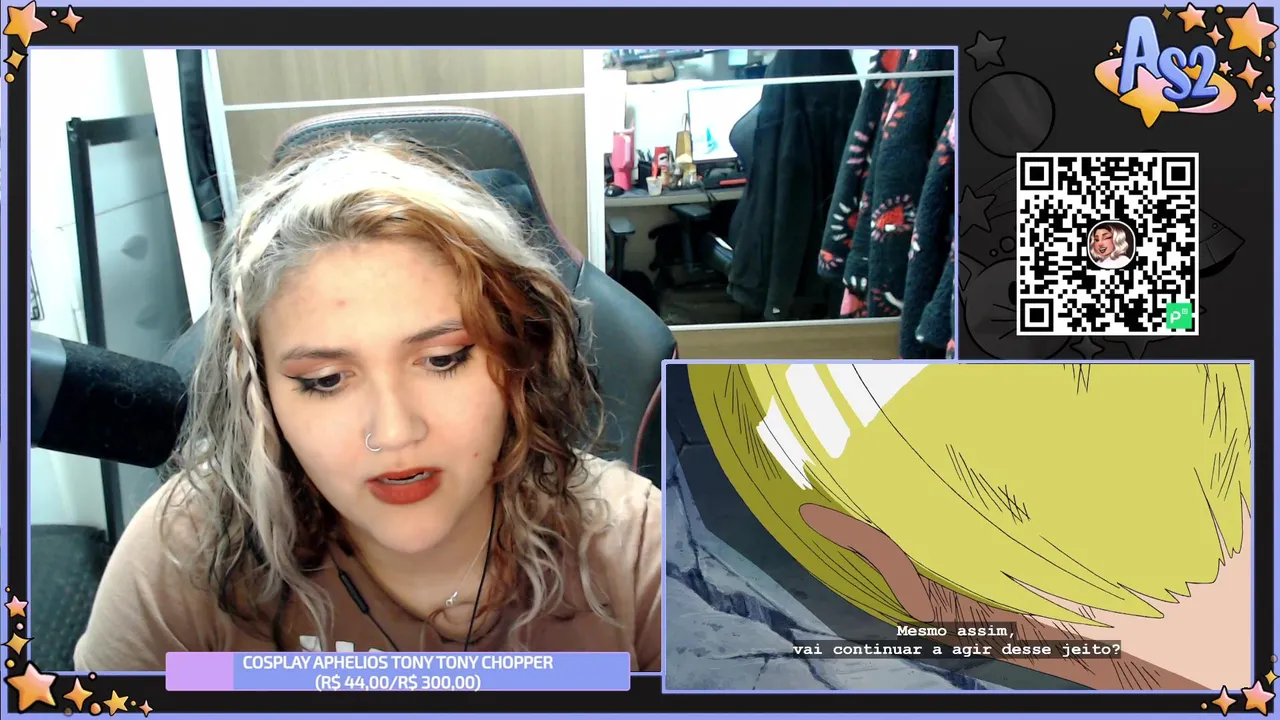The height and width of the screenshot is (720, 1280).
Task: Click the "COSPLAY APHELIOS TONY TONY CHOPPER" donation goal text
Action: (398, 662)
